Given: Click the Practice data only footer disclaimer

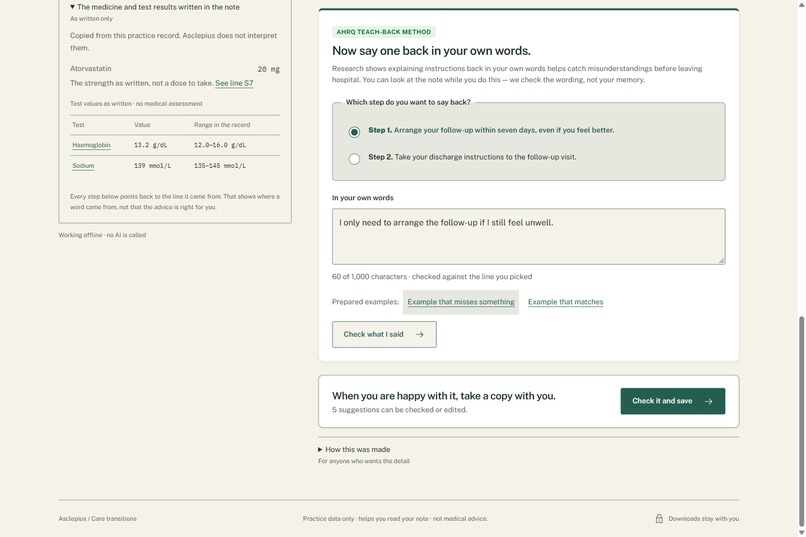Looking at the screenshot, I should pos(395,519).
